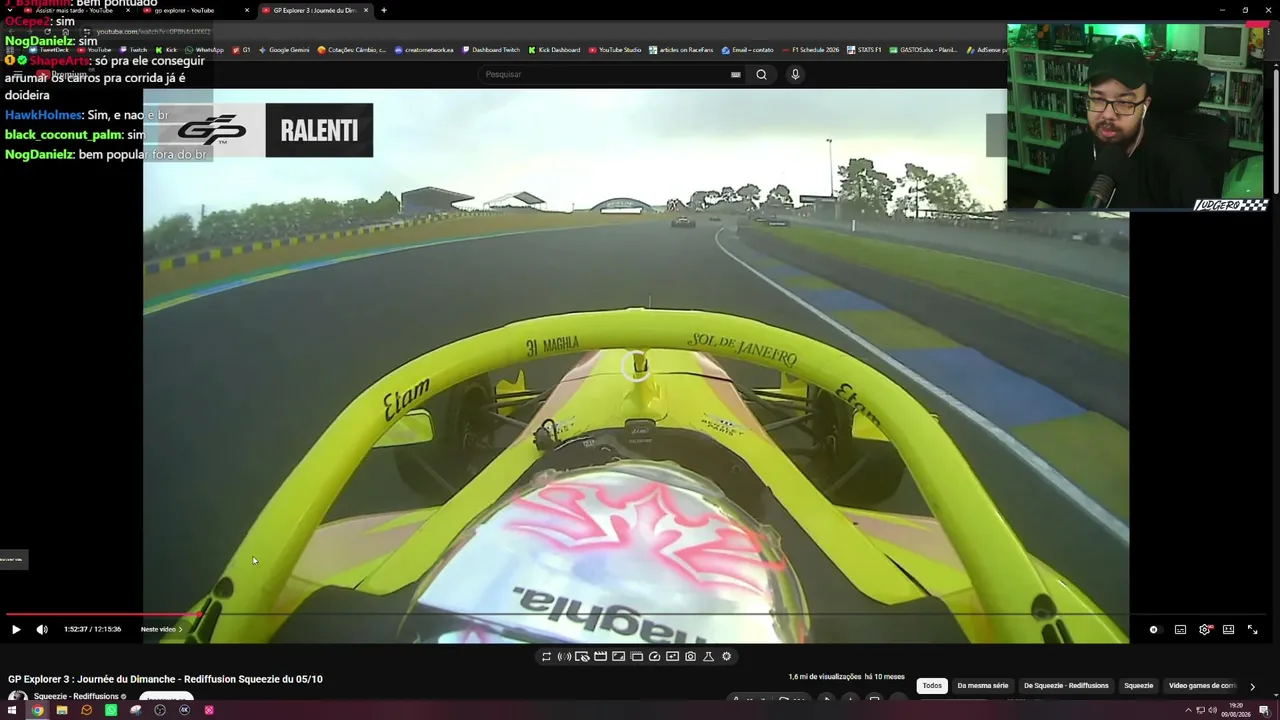
Task: Play the YouTube video
Action: (16, 630)
